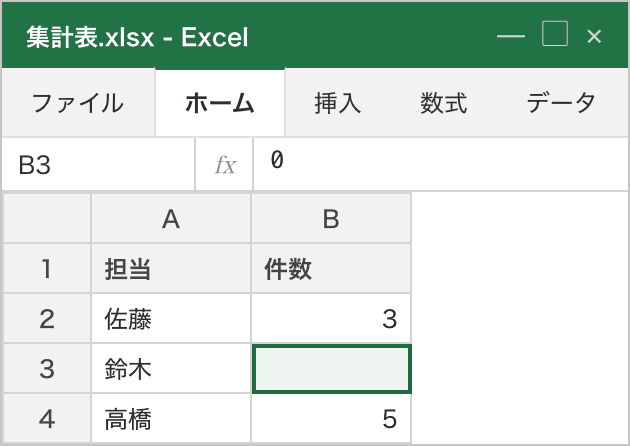Screen dimensions: 630x446
Task: Switch to the ホーム tab
Action: click(x=220, y=103)
